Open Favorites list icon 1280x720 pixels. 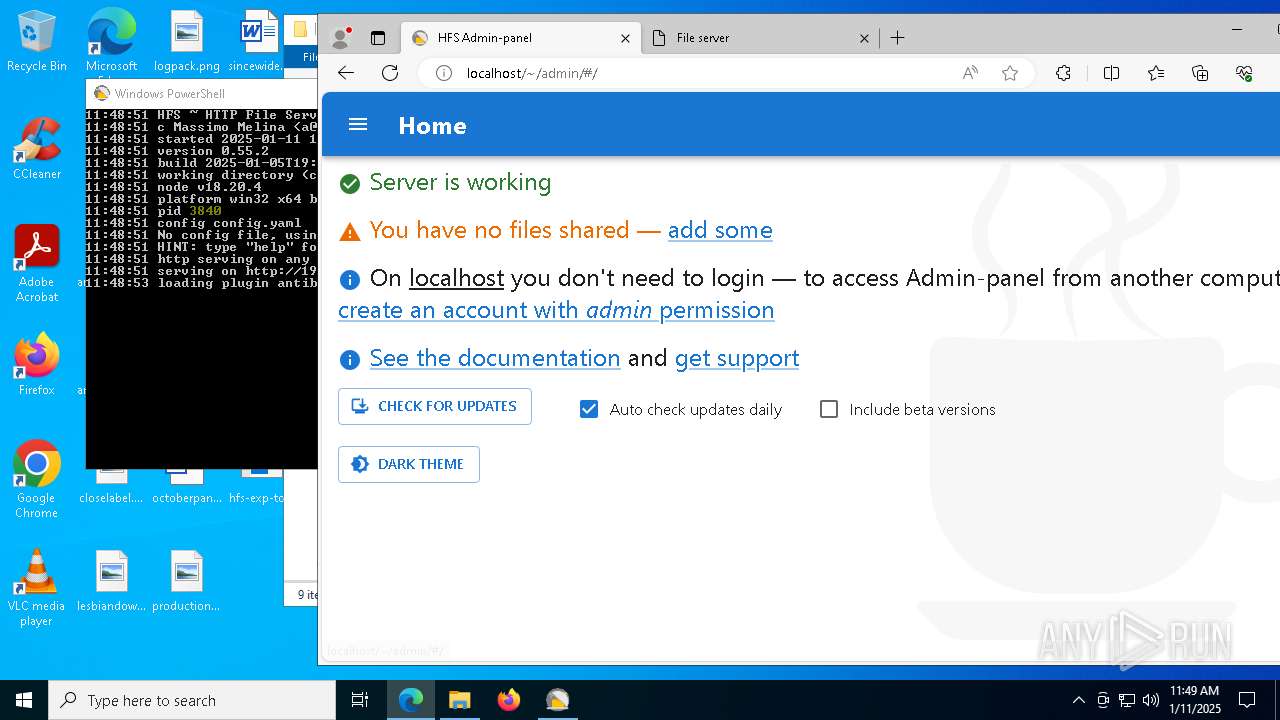(x=1156, y=73)
